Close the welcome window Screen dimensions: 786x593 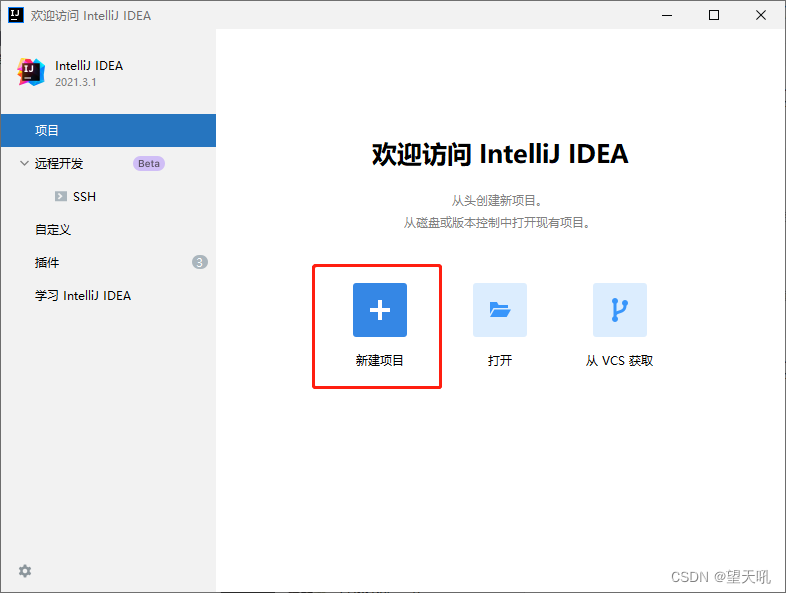pyautogui.click(x=761, y=15)
